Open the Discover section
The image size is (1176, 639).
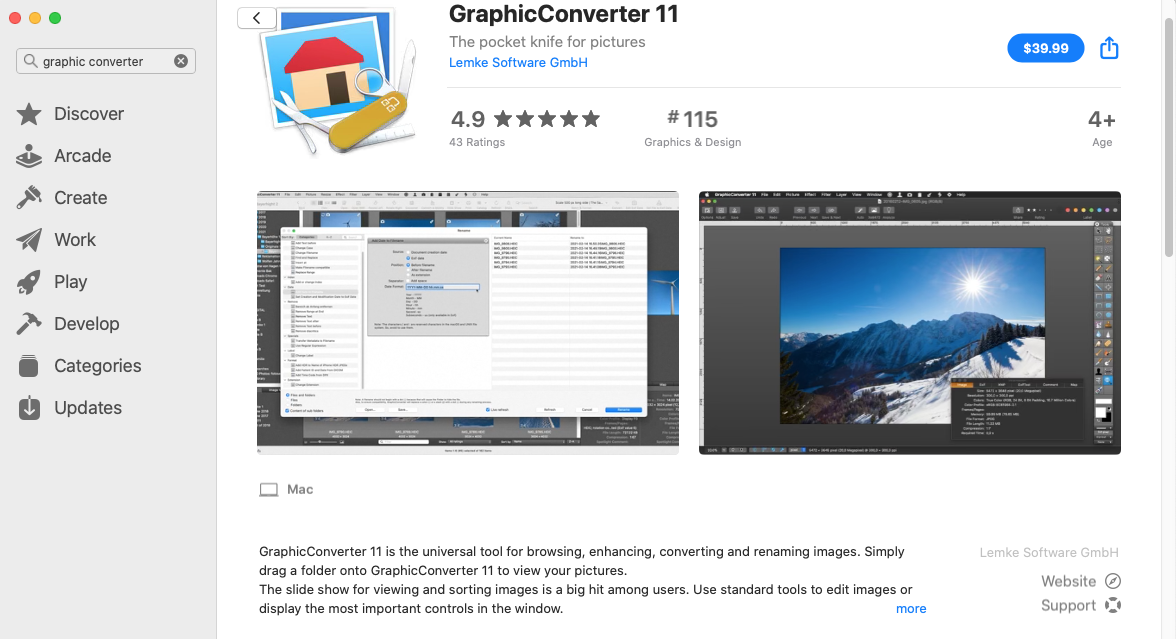coord(88,114)
